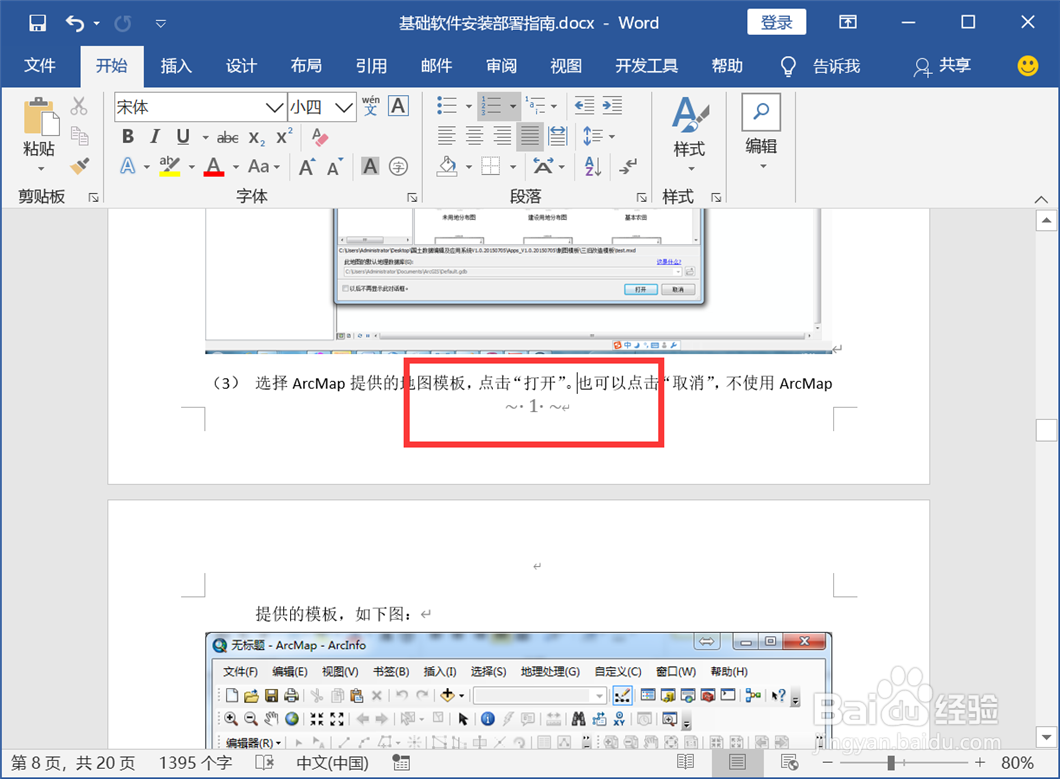
Task: Switch to Read Mode in status bar
Action: (x=685, y=762)
